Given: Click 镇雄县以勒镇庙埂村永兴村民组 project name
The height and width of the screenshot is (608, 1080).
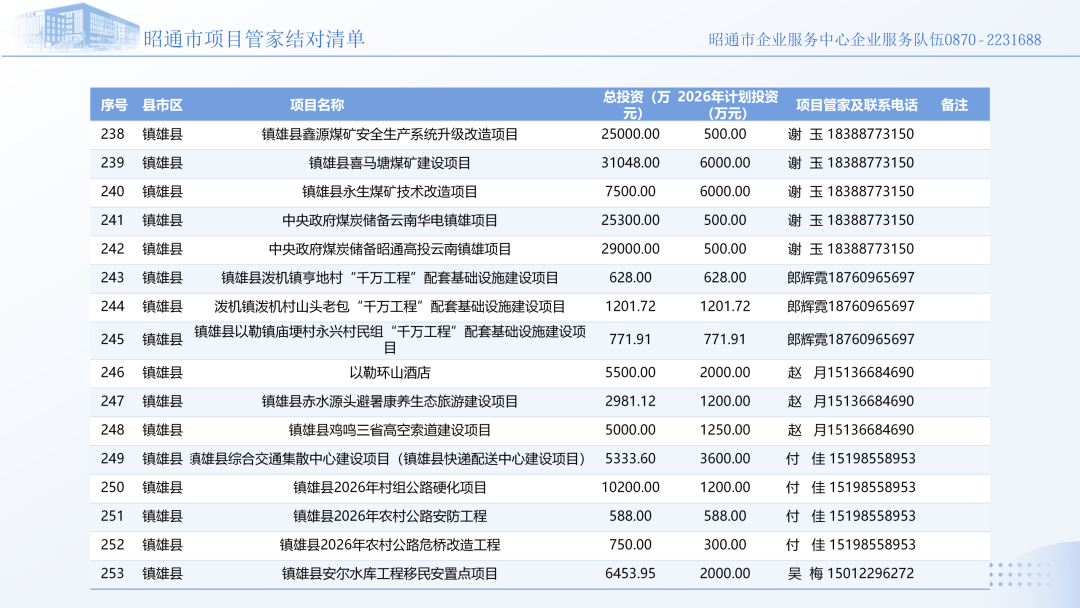Looking at the screenshot, I should click(x=390, y=339).
